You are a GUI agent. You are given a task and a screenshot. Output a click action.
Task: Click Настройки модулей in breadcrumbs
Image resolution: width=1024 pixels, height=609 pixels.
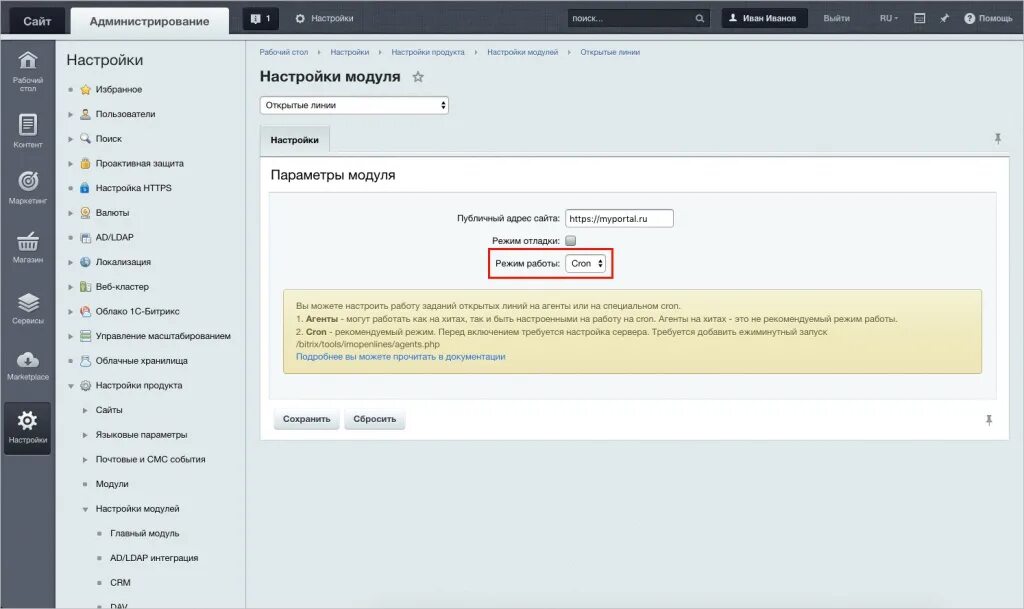tap(522, 52)
